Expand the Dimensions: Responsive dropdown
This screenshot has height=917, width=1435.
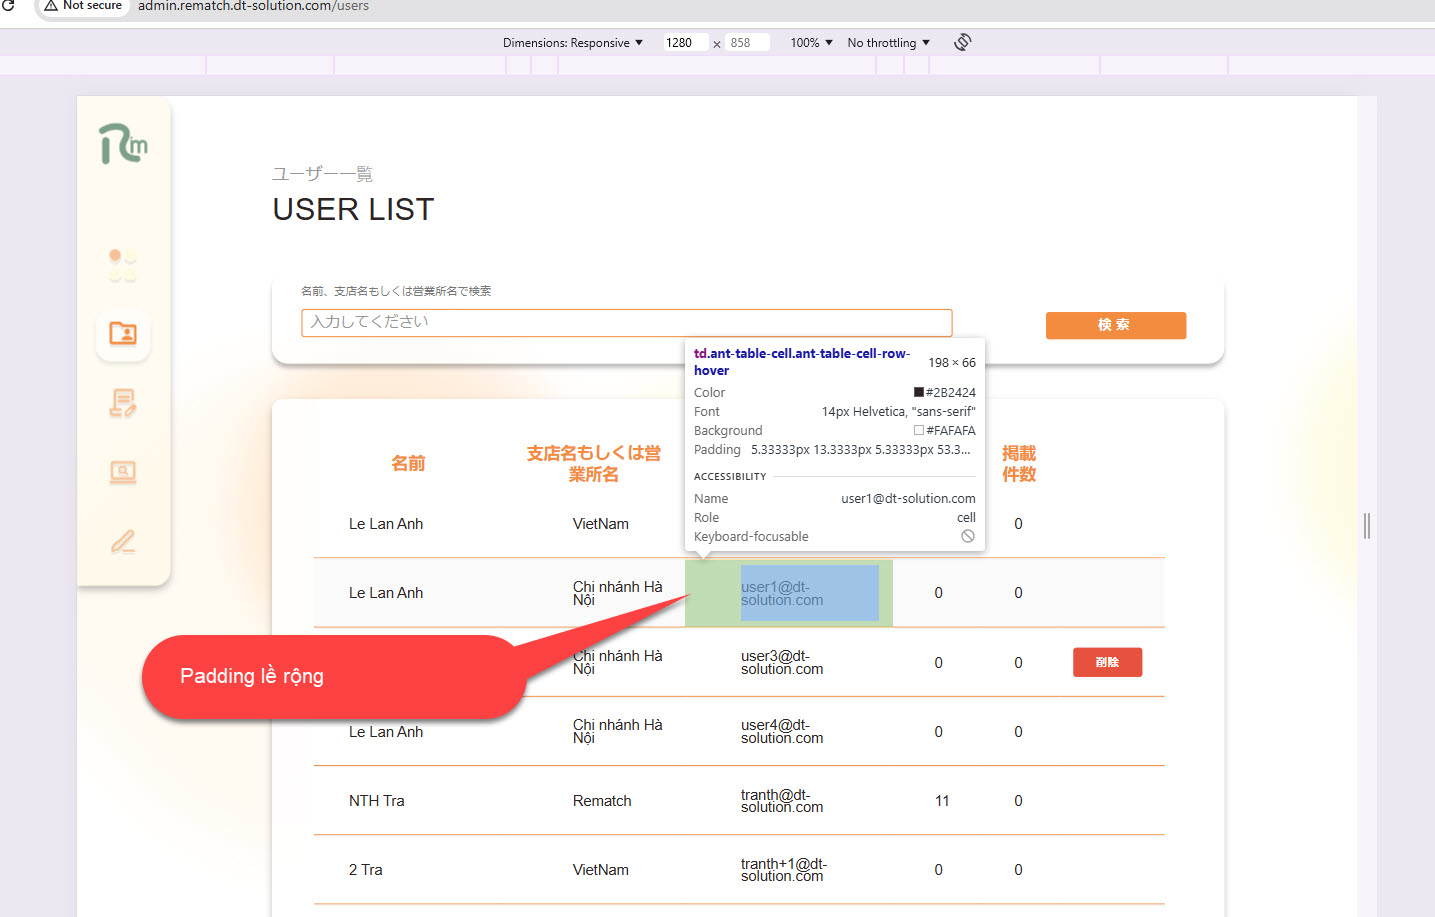[x=572, y=43]
